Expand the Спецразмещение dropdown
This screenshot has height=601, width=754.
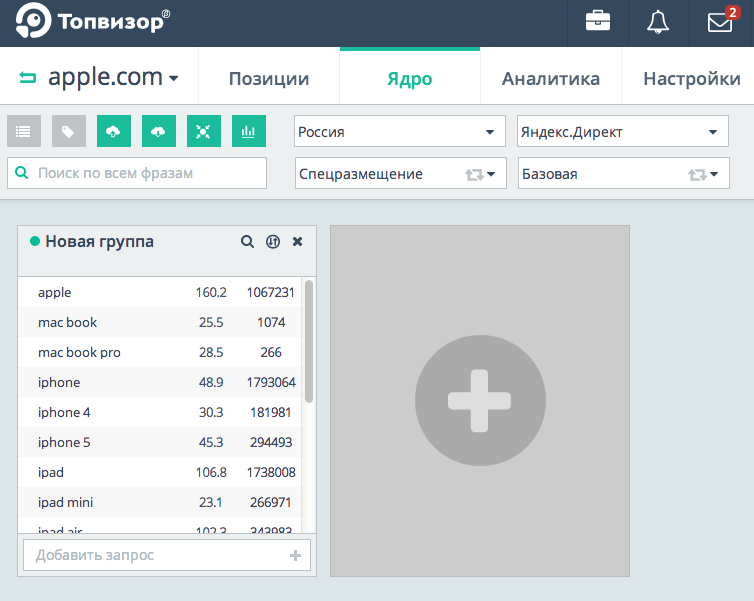(x=401, y=174)
